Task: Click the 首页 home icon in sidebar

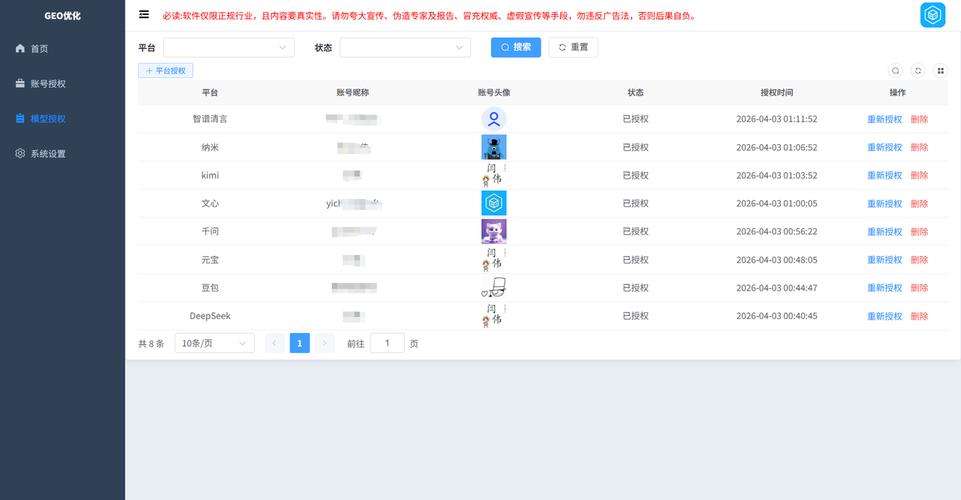Action: (x=20, y=48)
